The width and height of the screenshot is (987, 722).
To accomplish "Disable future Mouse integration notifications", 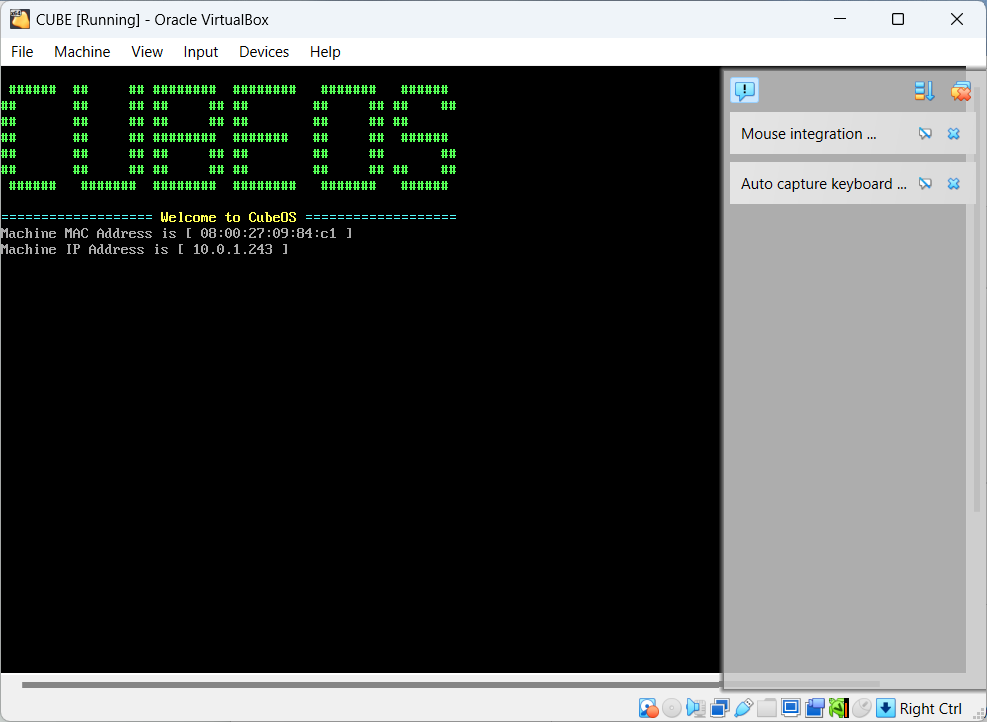I will coord(926,134).
